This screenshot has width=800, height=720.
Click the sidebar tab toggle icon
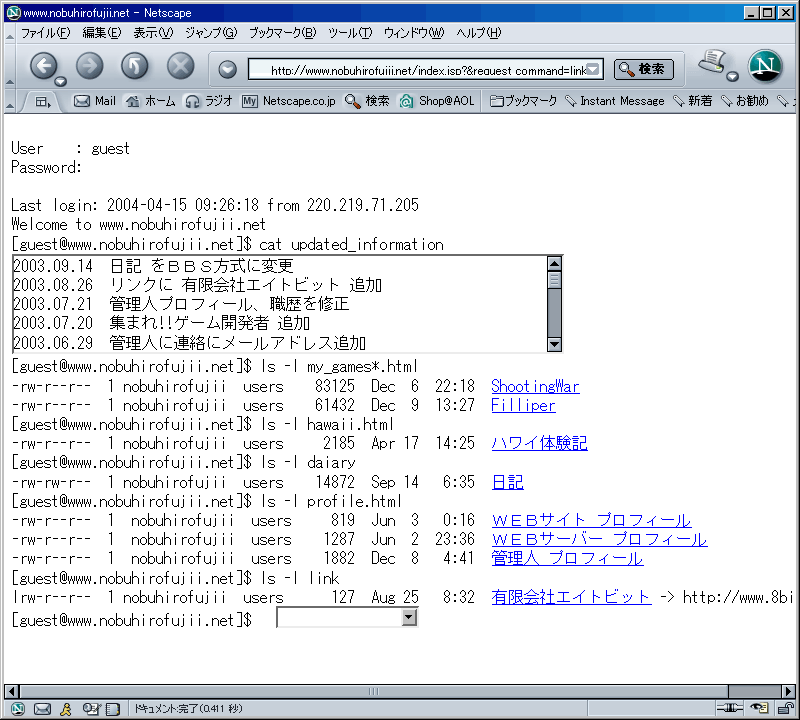(42, 102)
